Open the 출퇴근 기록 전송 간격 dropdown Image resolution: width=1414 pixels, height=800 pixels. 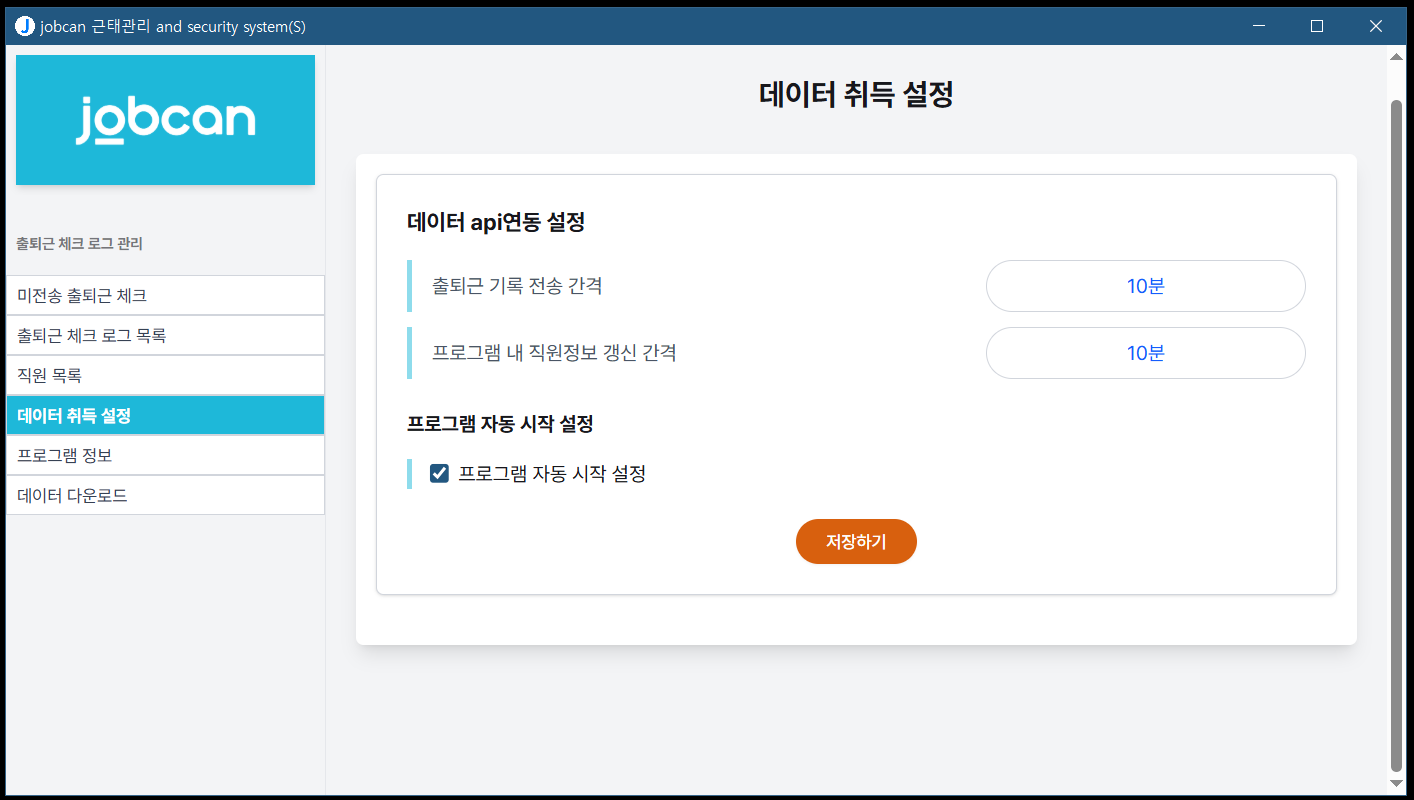point(1145,286)
